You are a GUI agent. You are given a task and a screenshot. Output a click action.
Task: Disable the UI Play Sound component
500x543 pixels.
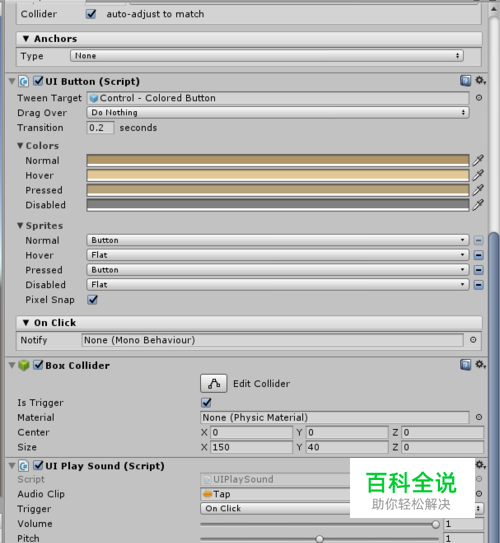click(38, 465)
